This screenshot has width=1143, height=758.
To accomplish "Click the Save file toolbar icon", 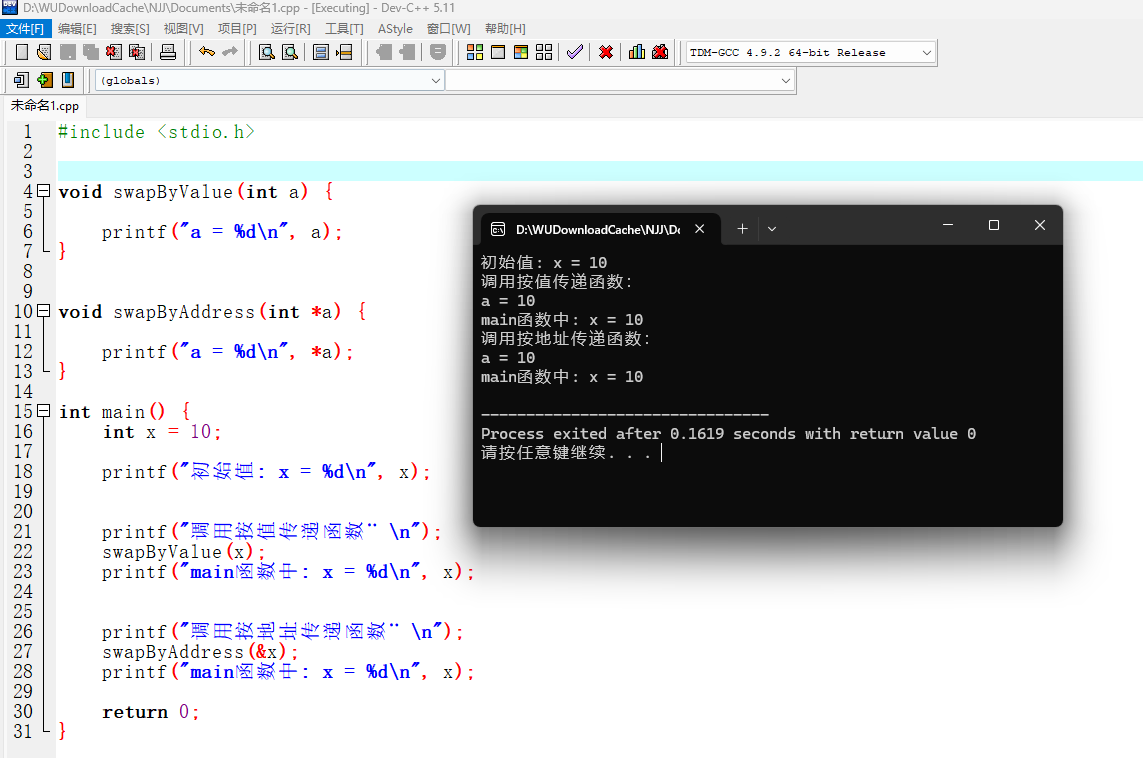I will click(x=68, y=52).
